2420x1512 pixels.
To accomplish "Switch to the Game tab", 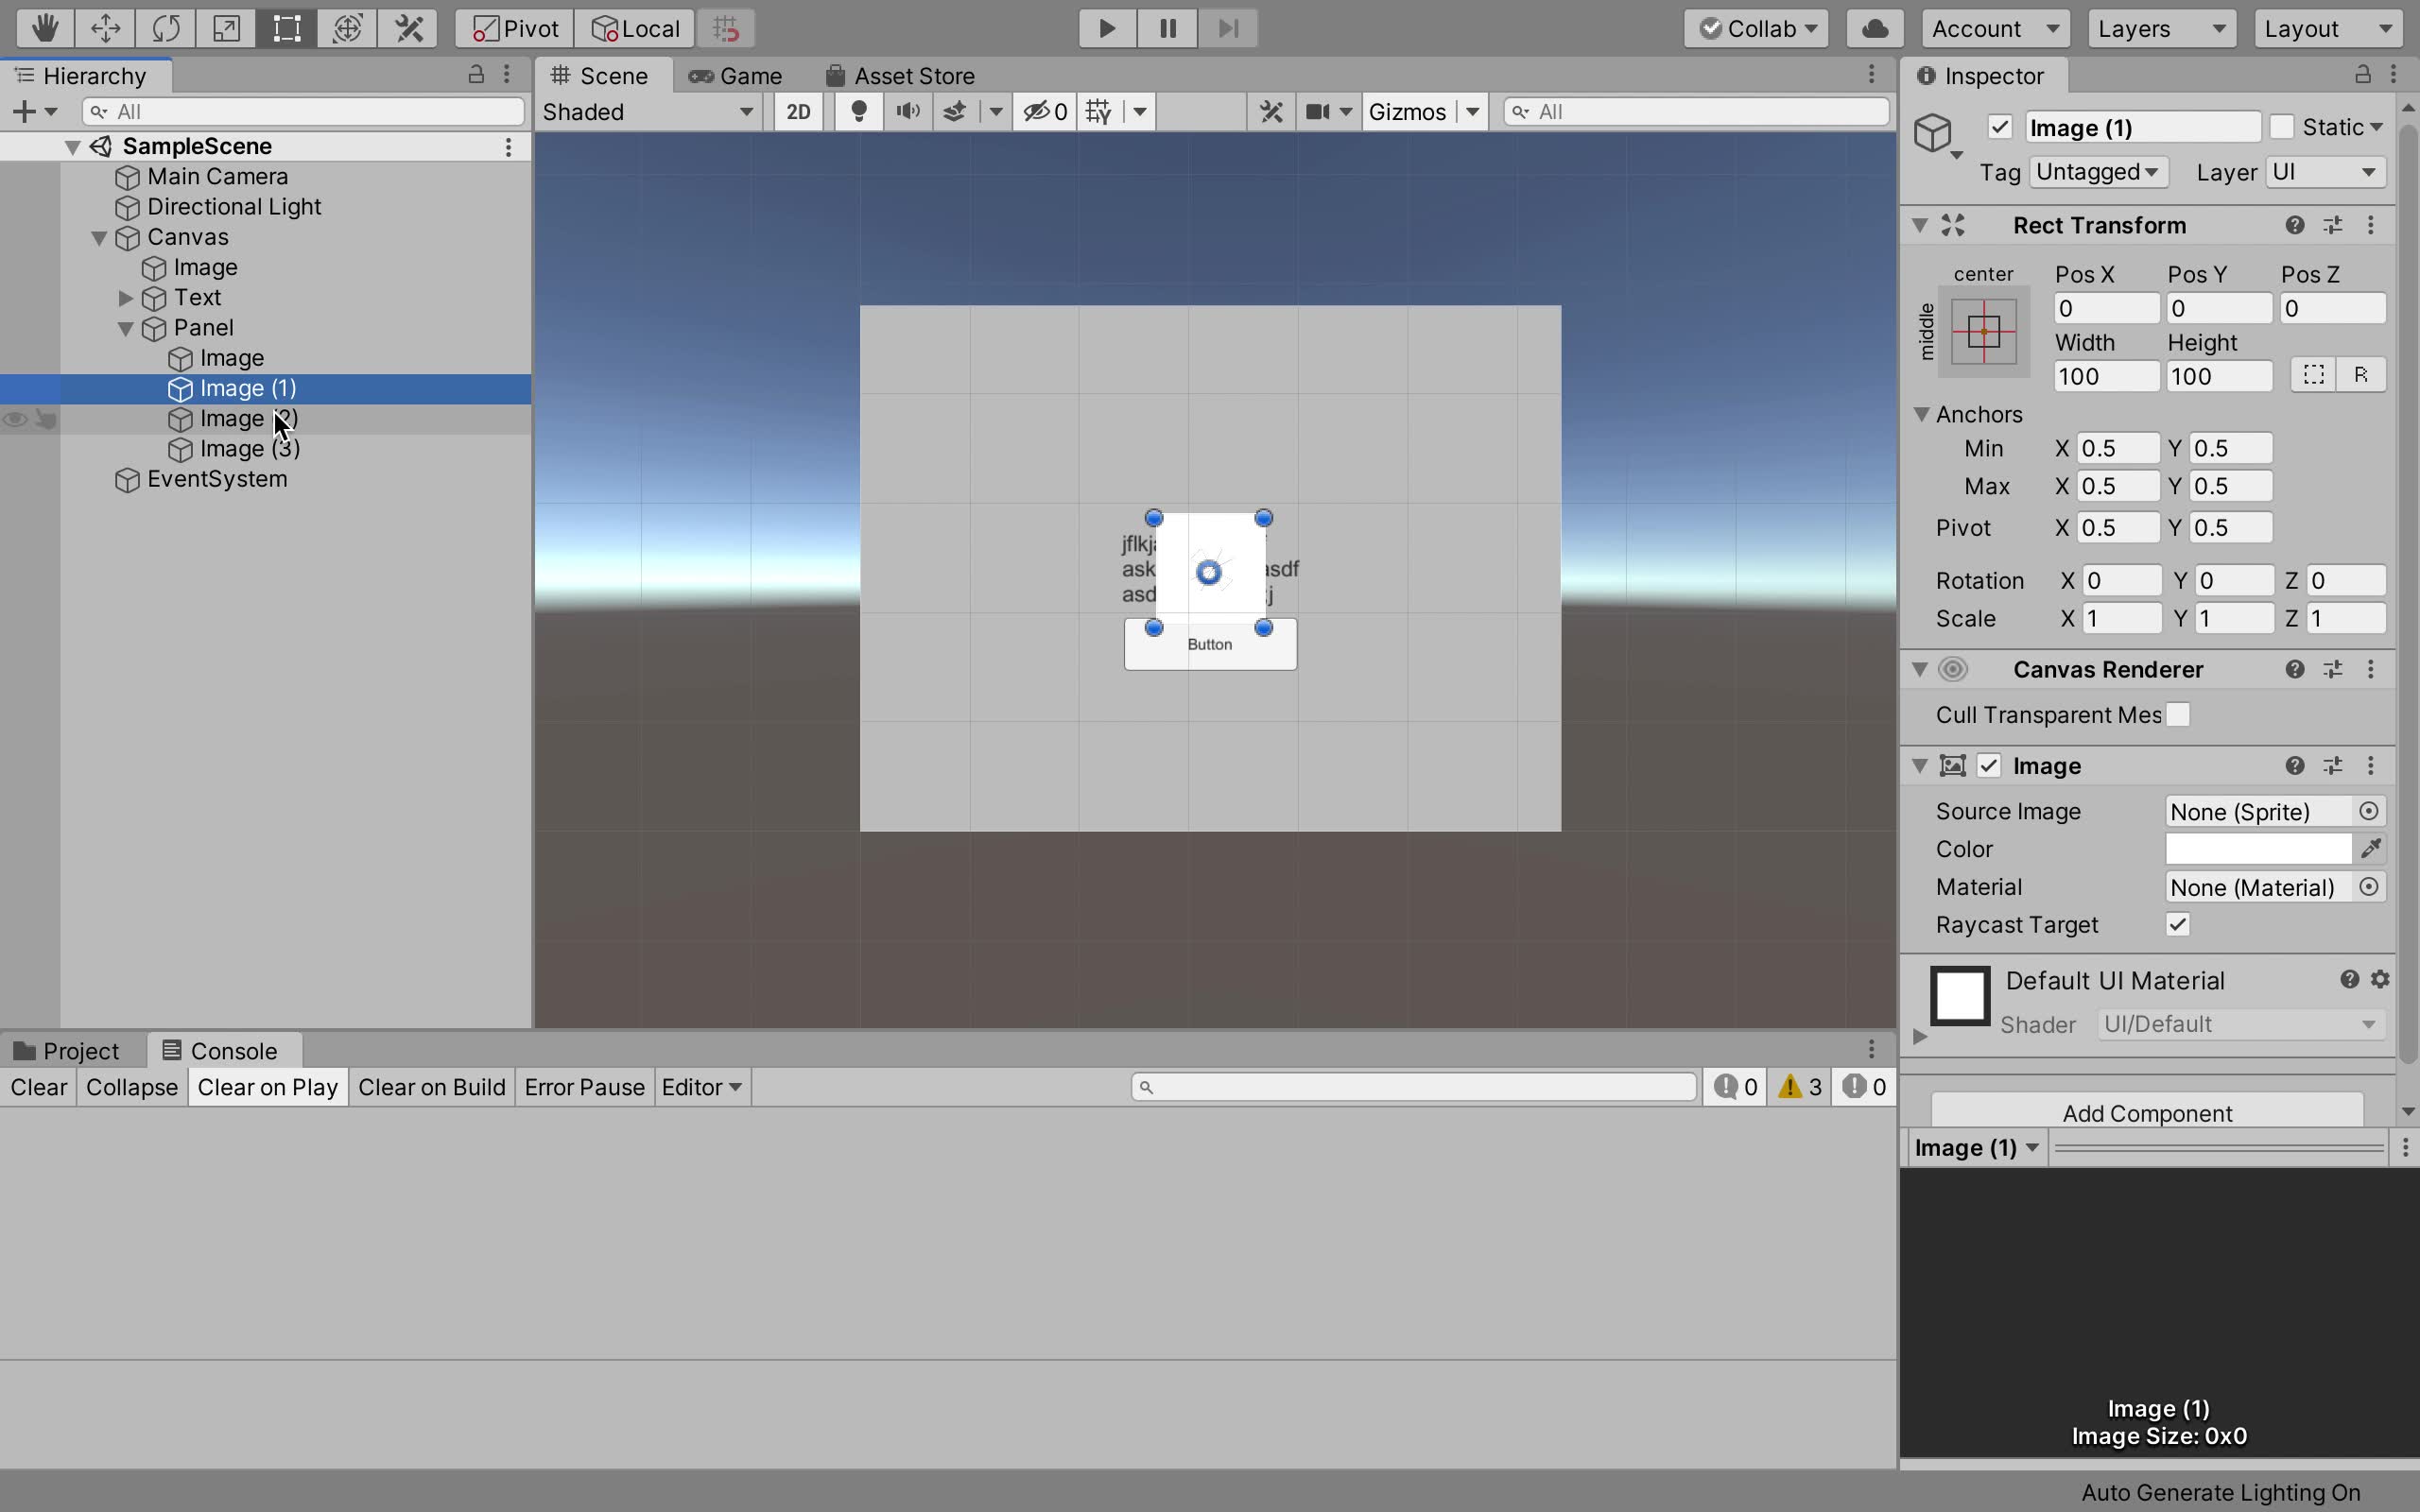I will click(x=736, y=76).
